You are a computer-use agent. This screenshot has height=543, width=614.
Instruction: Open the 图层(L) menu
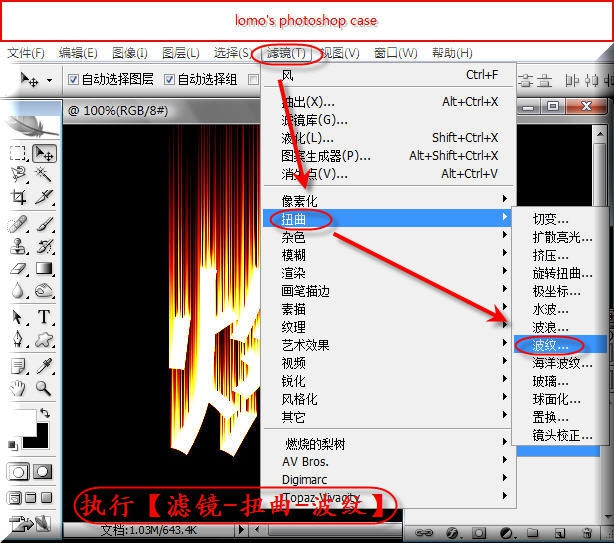point(181,53)
